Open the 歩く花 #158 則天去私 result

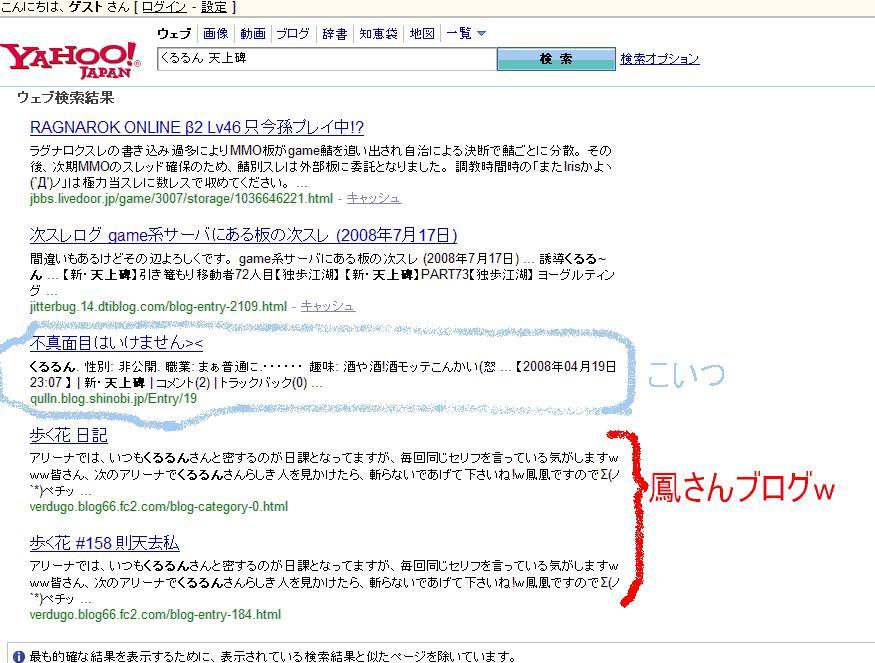(104, 543)
